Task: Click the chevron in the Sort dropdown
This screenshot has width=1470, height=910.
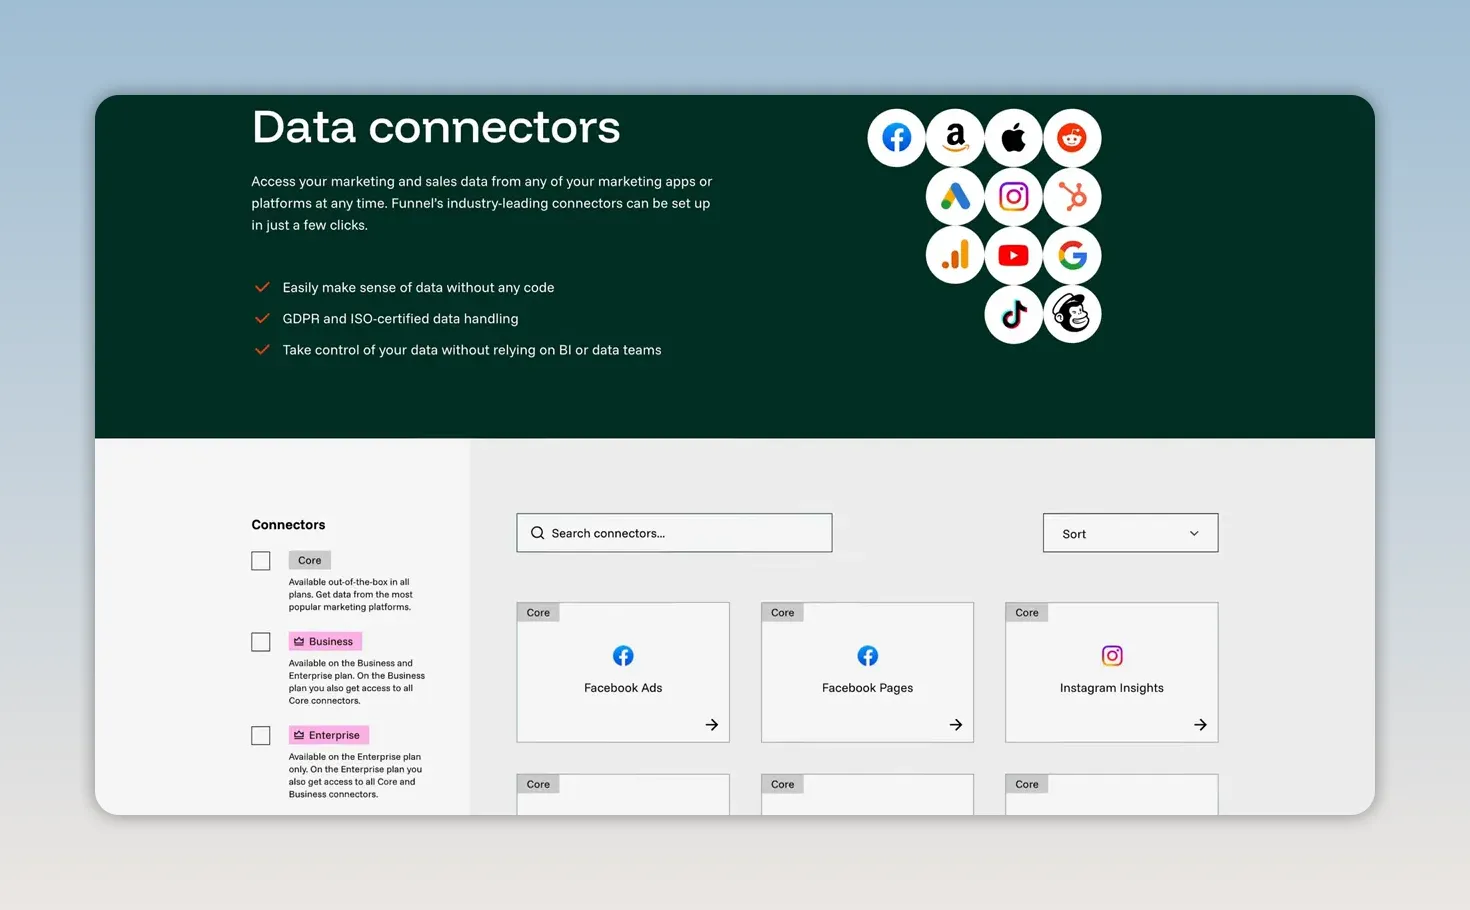Action: [x=1194, y=534]
